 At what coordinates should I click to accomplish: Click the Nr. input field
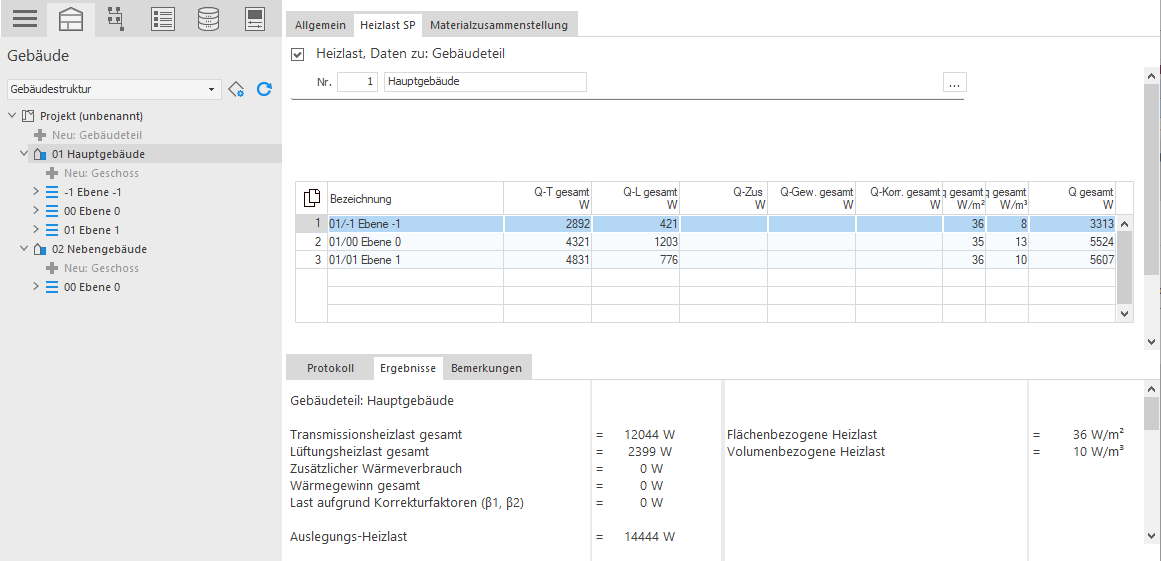(x=358, y=82)
